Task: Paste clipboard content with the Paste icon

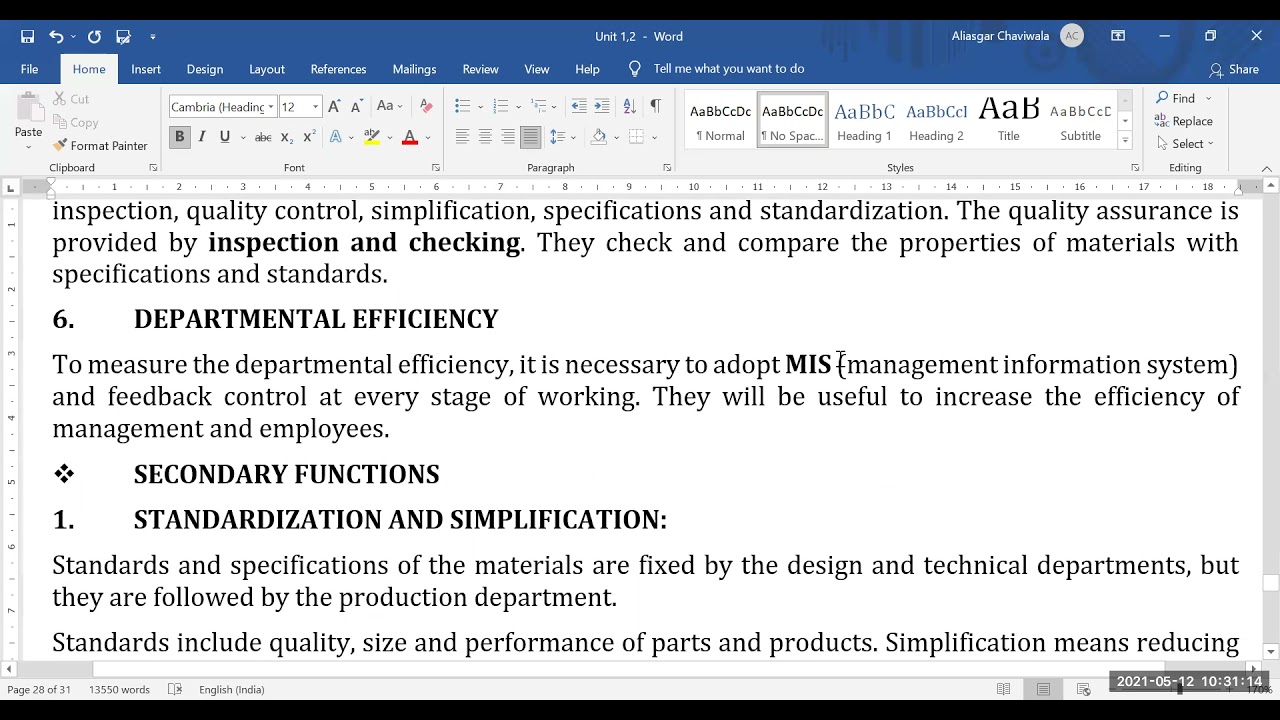Action: [29, 106]
